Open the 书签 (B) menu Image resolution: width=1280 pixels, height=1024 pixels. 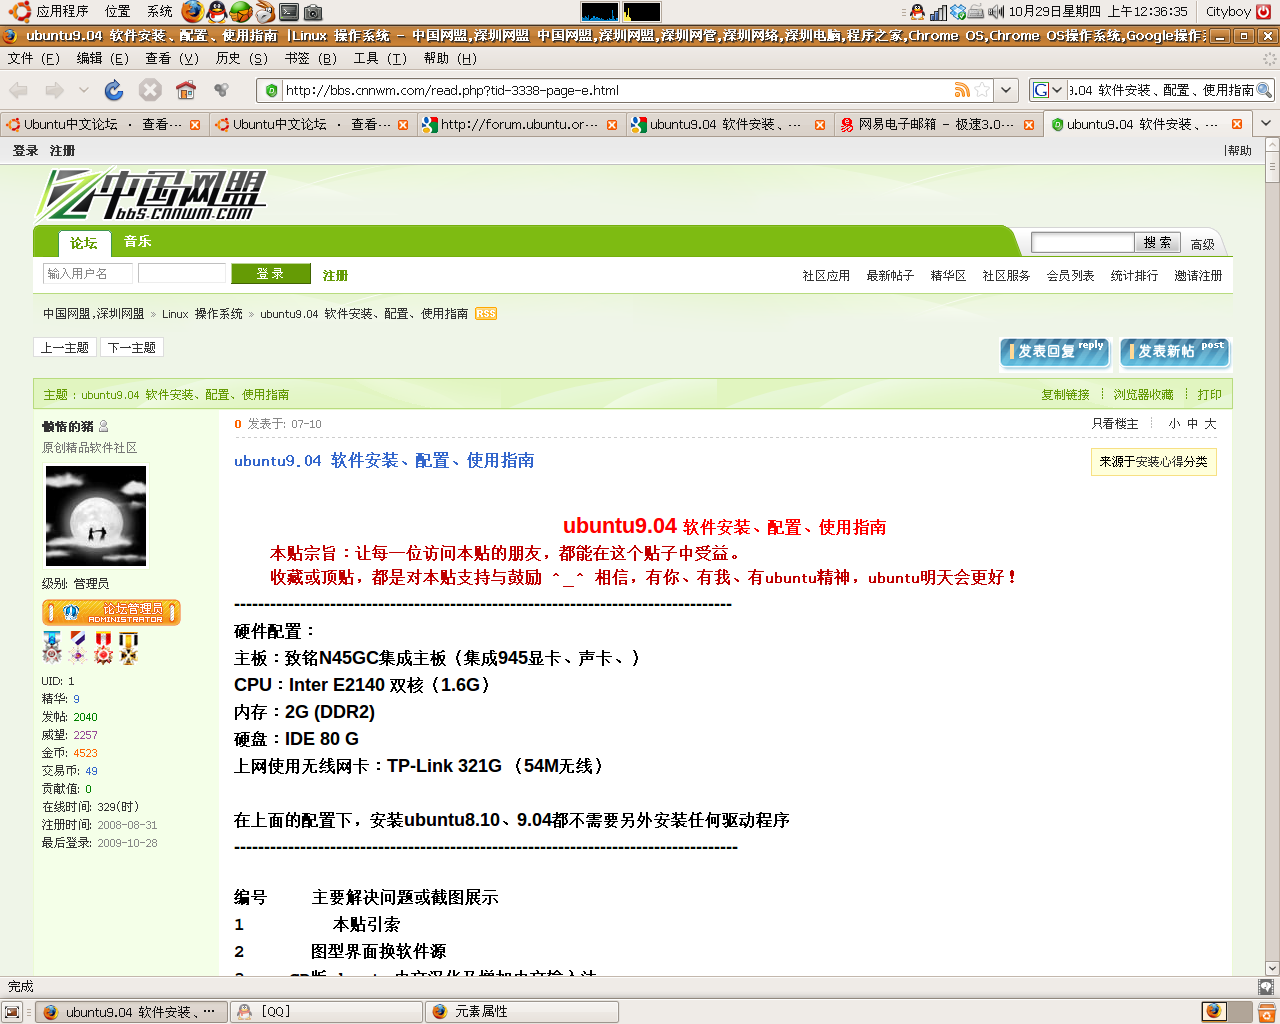(311, 58)
